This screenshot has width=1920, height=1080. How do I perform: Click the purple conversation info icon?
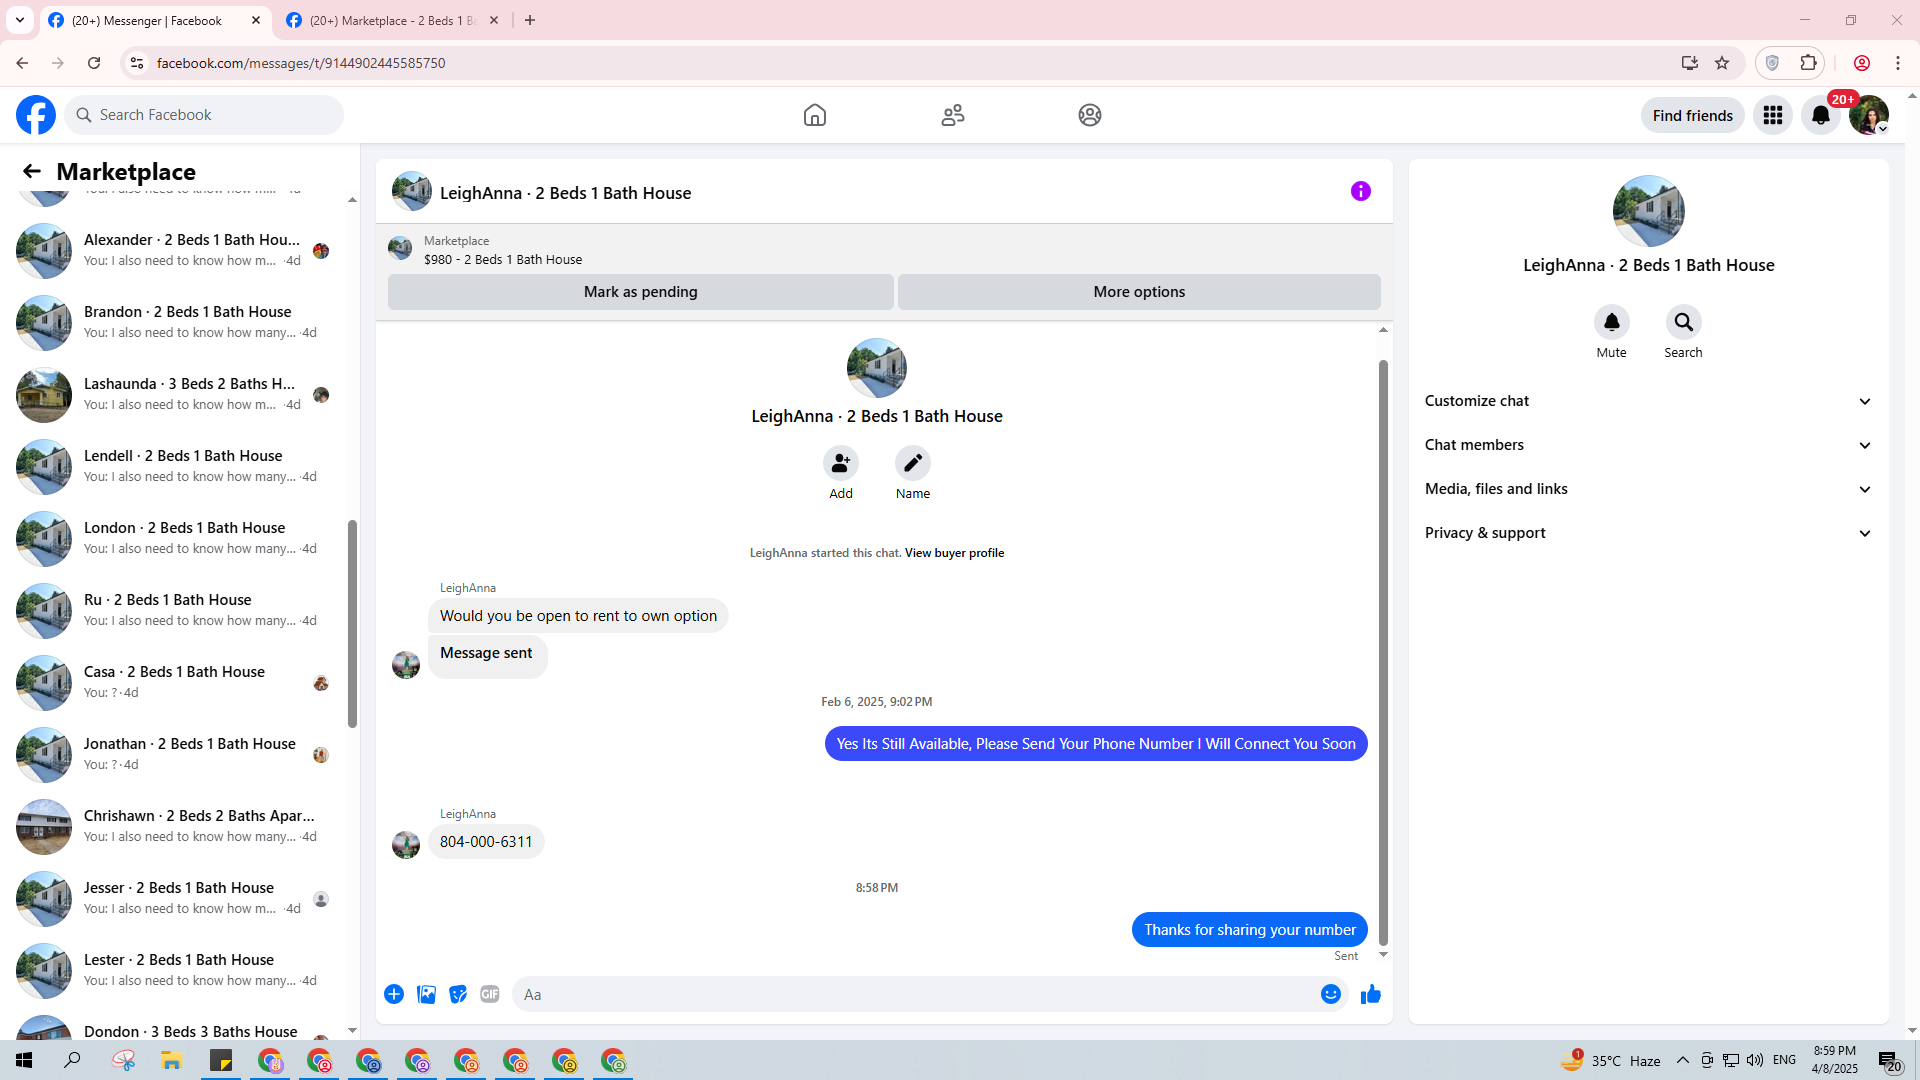(x=1360, y=191)
